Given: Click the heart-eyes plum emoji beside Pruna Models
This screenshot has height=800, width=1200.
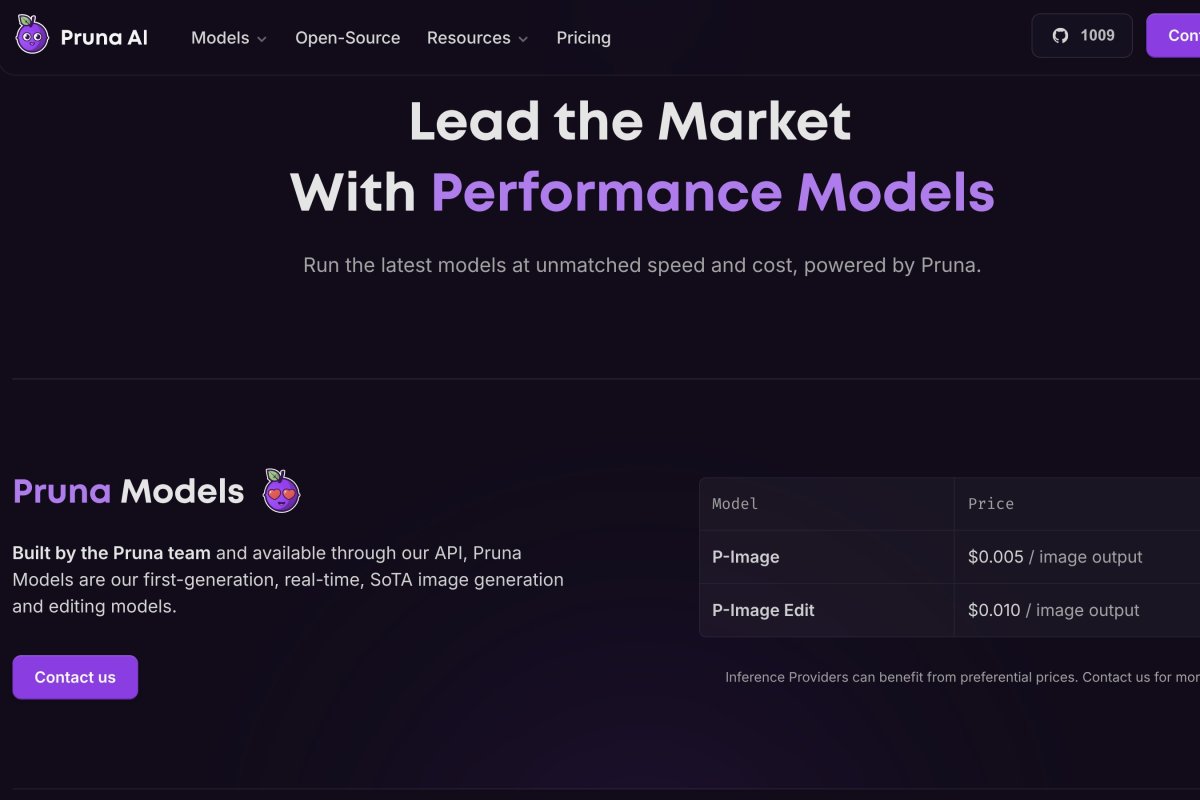Looking at the screenshot, I should point(281,490).
